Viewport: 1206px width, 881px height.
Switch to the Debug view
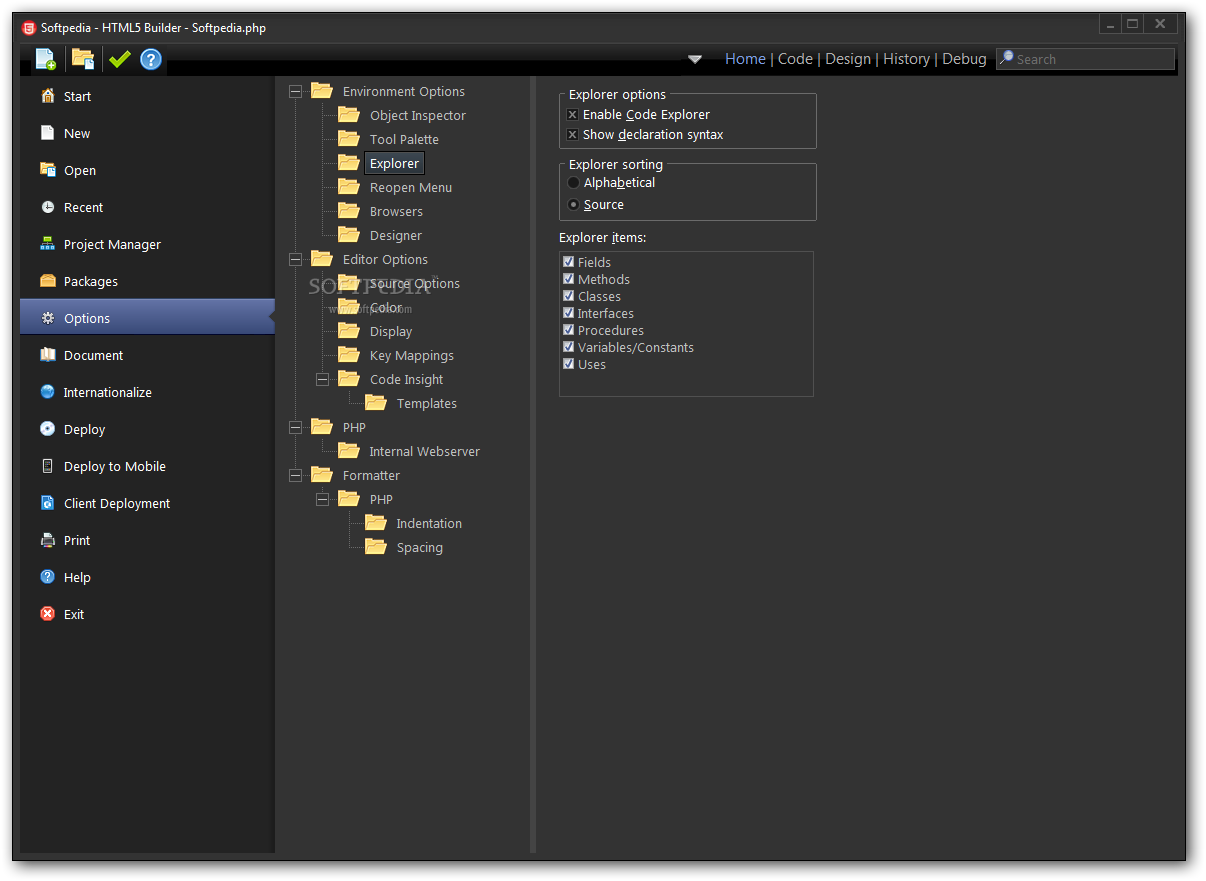964,59
